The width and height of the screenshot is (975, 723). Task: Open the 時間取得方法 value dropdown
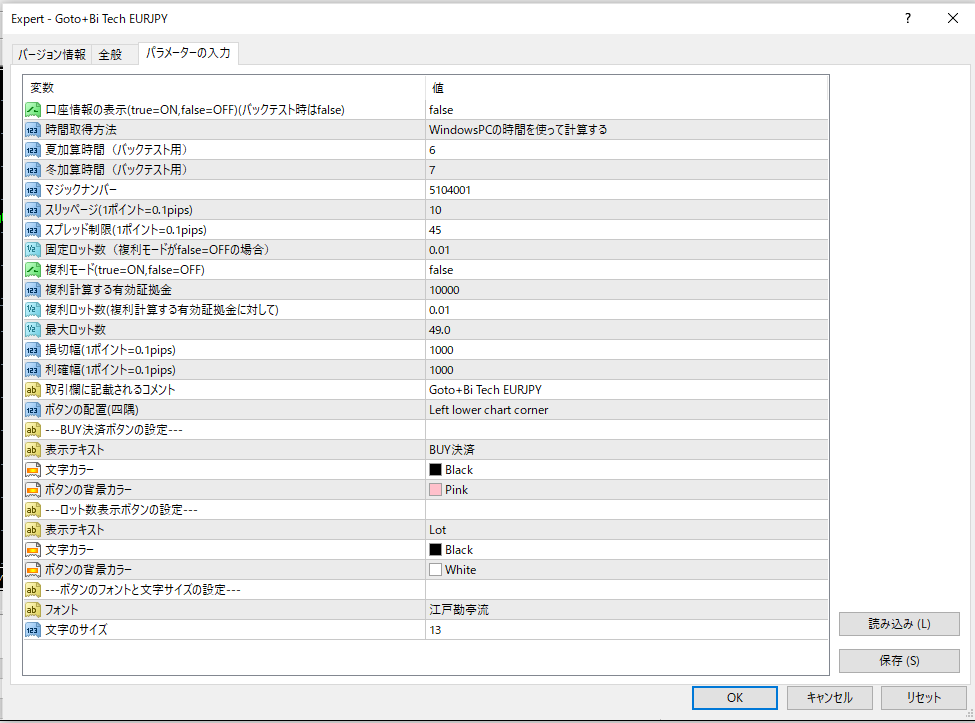[625, 130]
